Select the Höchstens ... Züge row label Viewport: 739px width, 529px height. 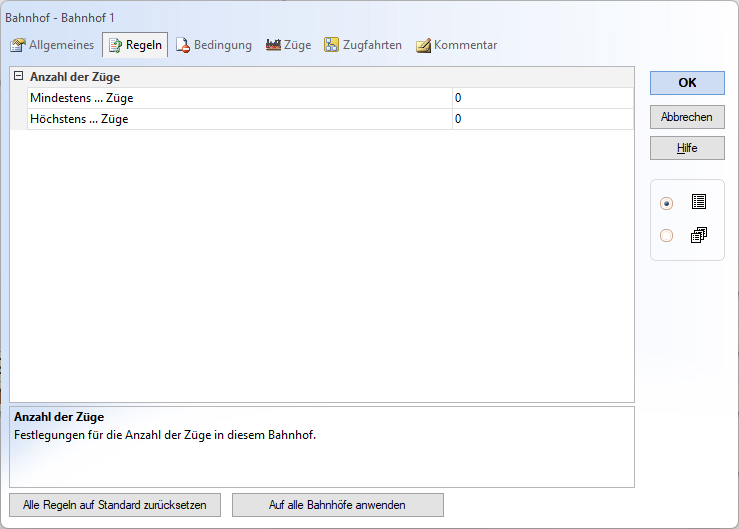point(80,119)
